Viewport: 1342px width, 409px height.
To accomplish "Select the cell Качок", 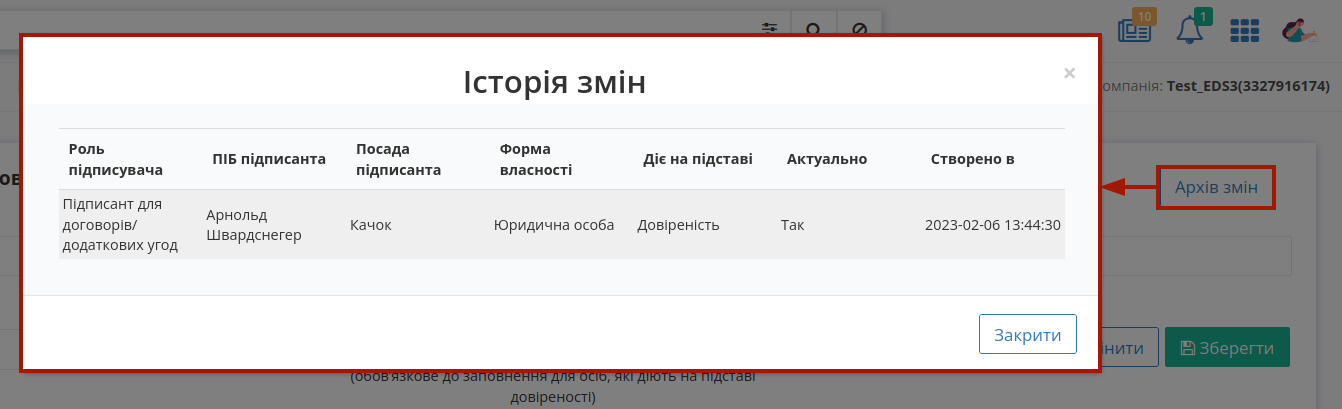I will [371, 225].
